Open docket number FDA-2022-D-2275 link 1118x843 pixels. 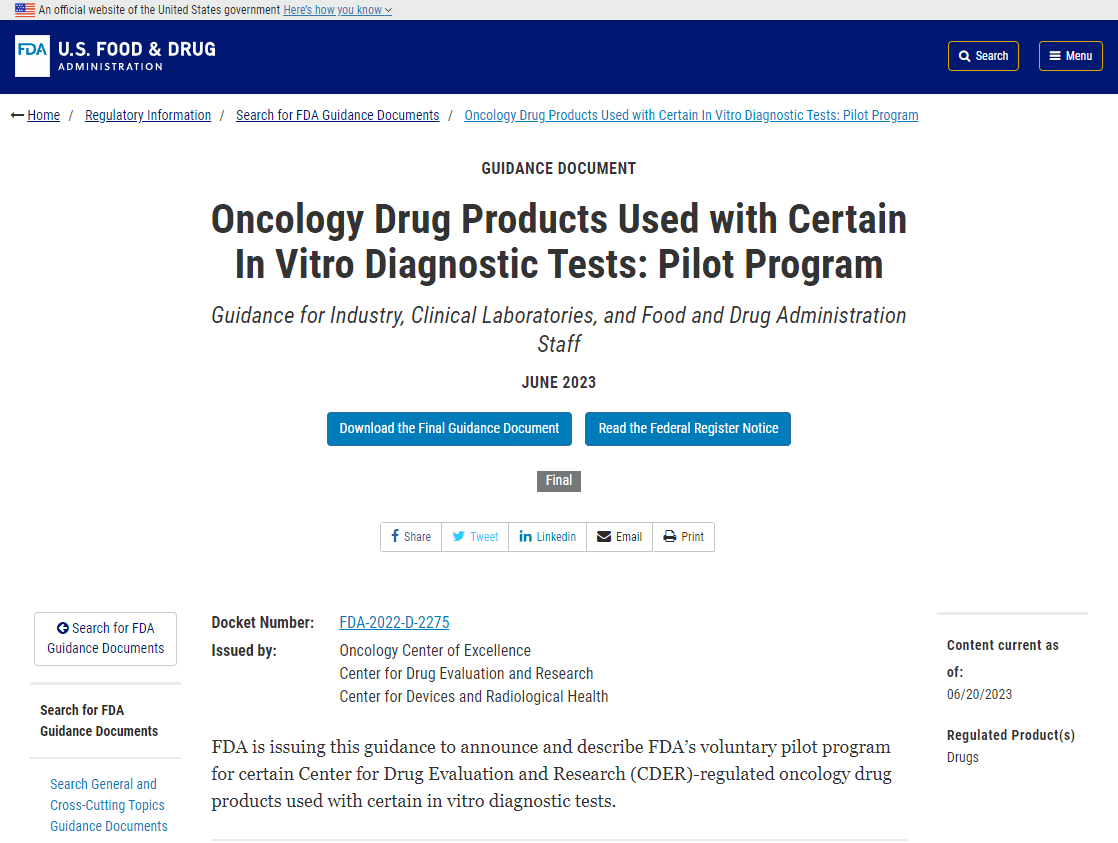pos(394,622)
